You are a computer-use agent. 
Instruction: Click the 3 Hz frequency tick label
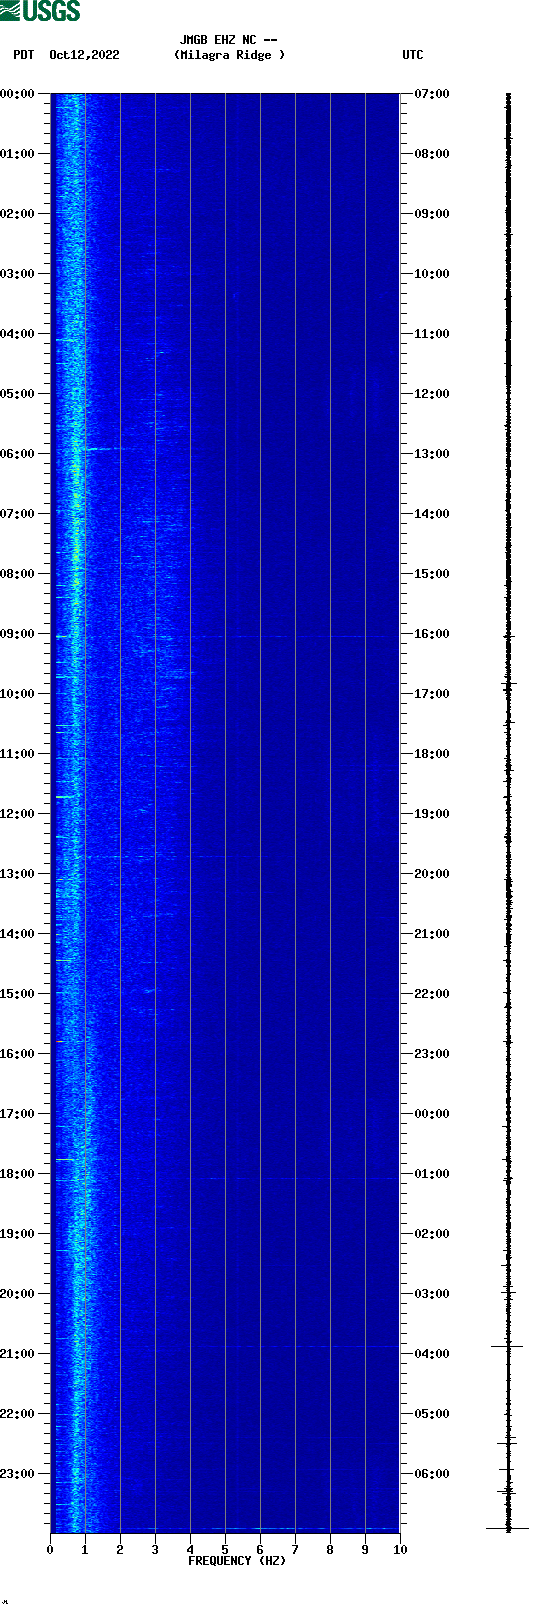[155, 1550]
